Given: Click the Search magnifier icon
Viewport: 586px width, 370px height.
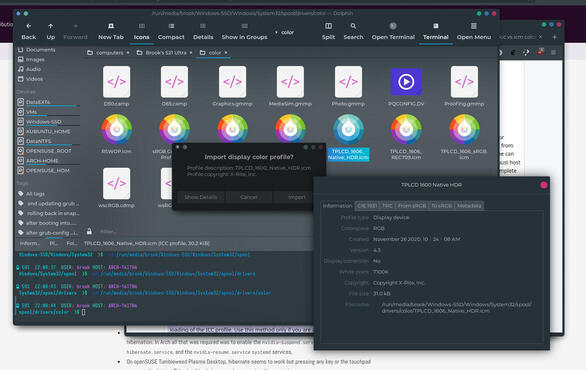Looking at the screenshot, I should (353, 26).
